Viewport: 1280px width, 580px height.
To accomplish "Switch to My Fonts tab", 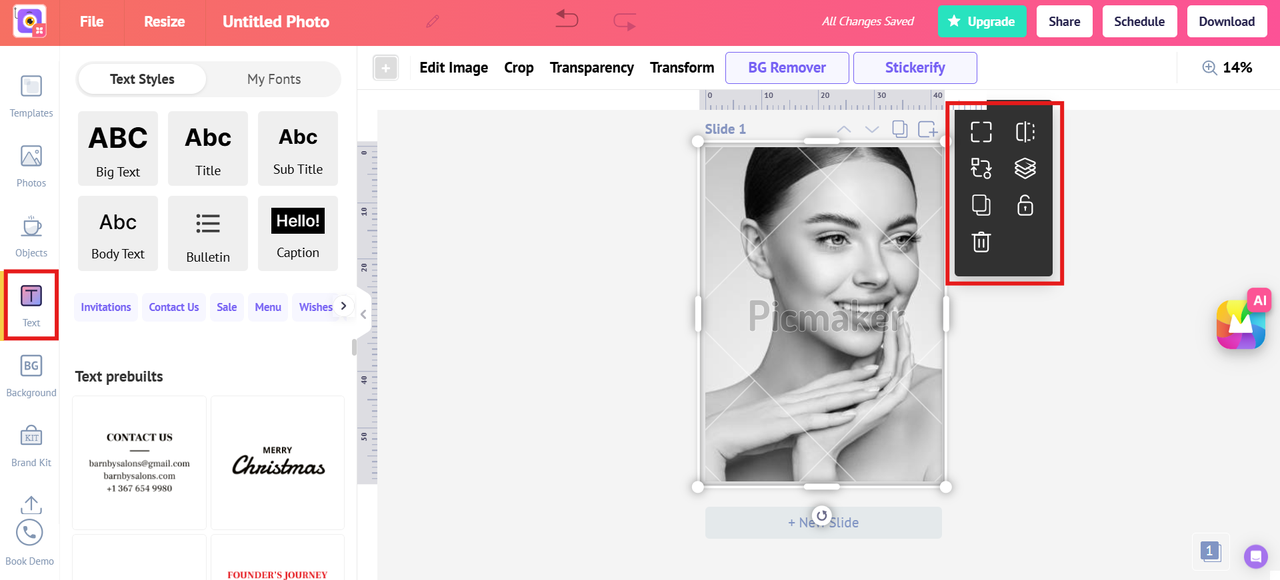I will pos(274,79).
